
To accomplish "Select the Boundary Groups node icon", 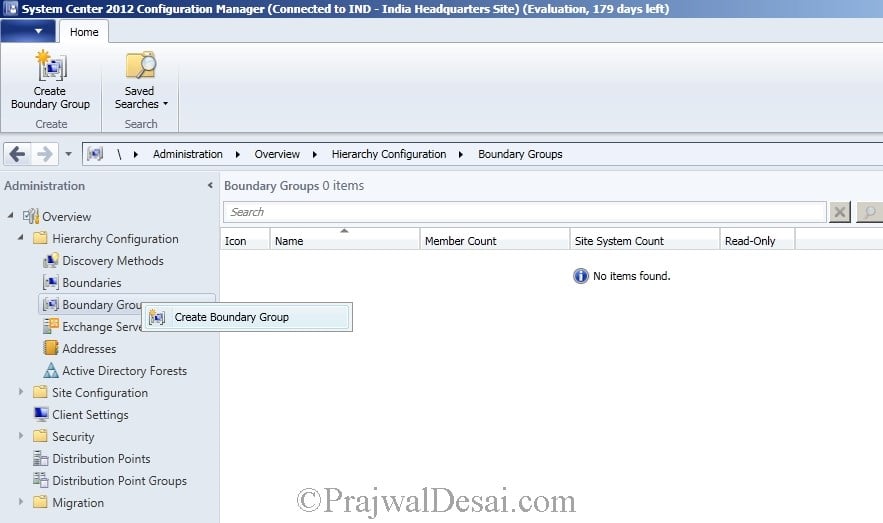I will pyautogui.click(x=51, y=304).
